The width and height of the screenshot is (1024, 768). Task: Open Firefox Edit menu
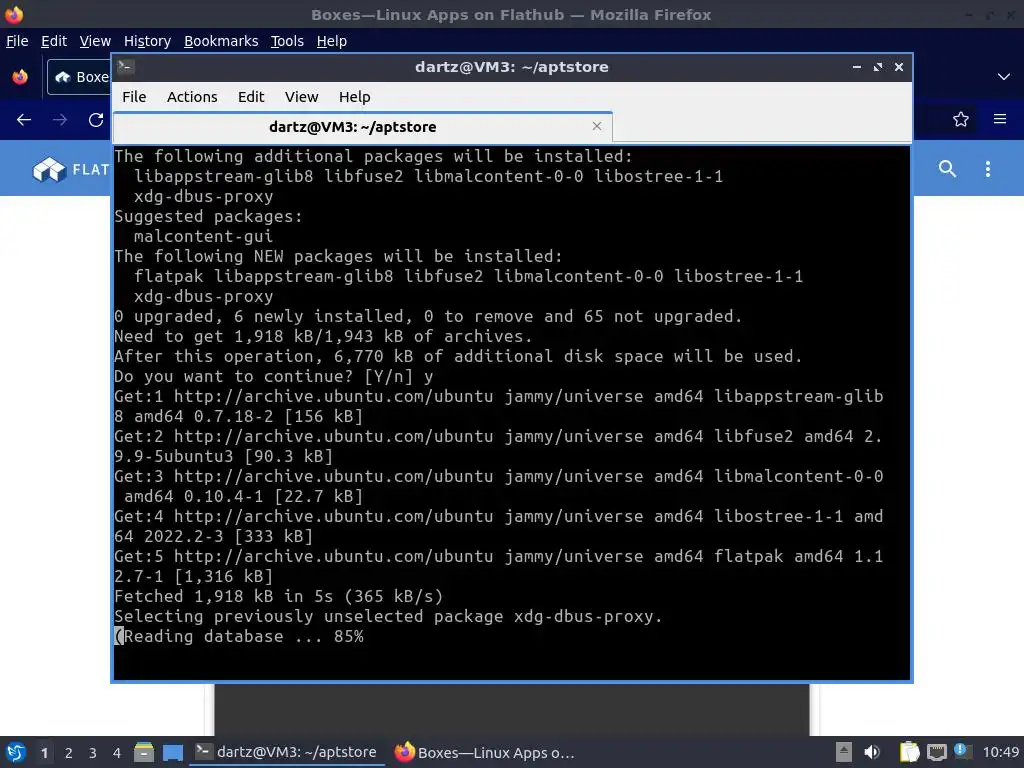[x=54, y=41]
